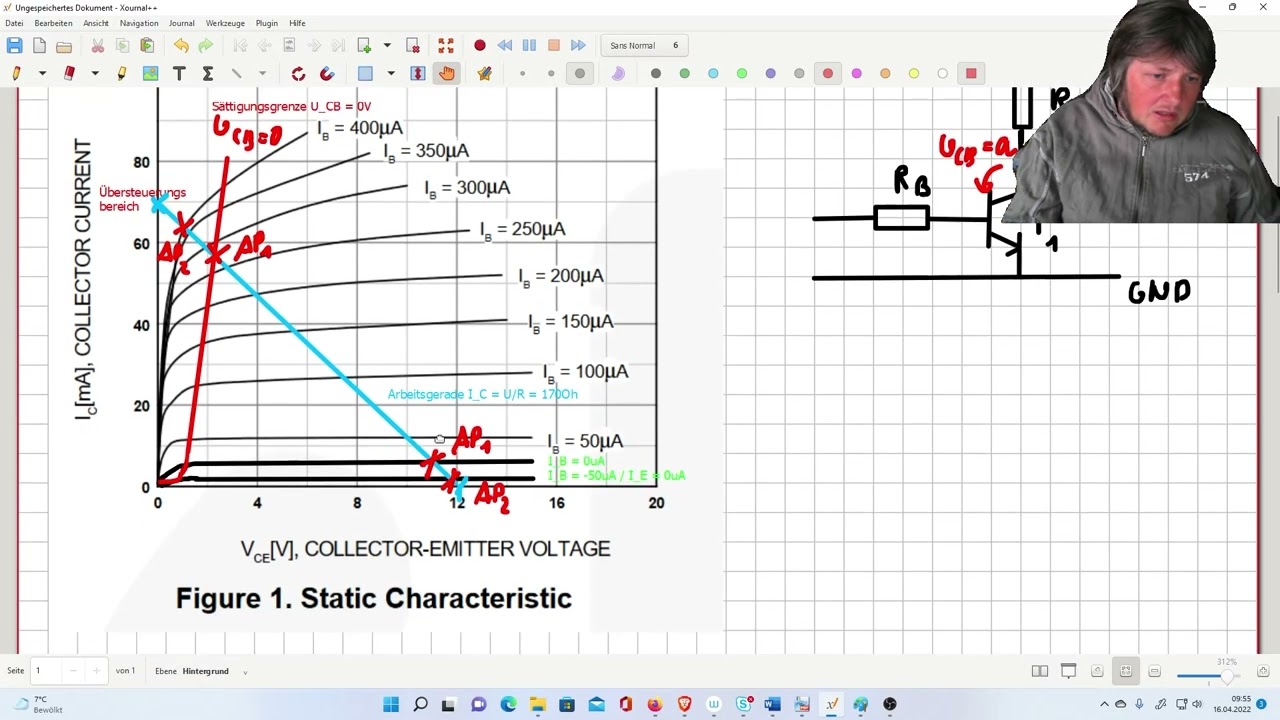Toggle fullscreen mode
Screen dimensions: 1280x720
[446, 45]
